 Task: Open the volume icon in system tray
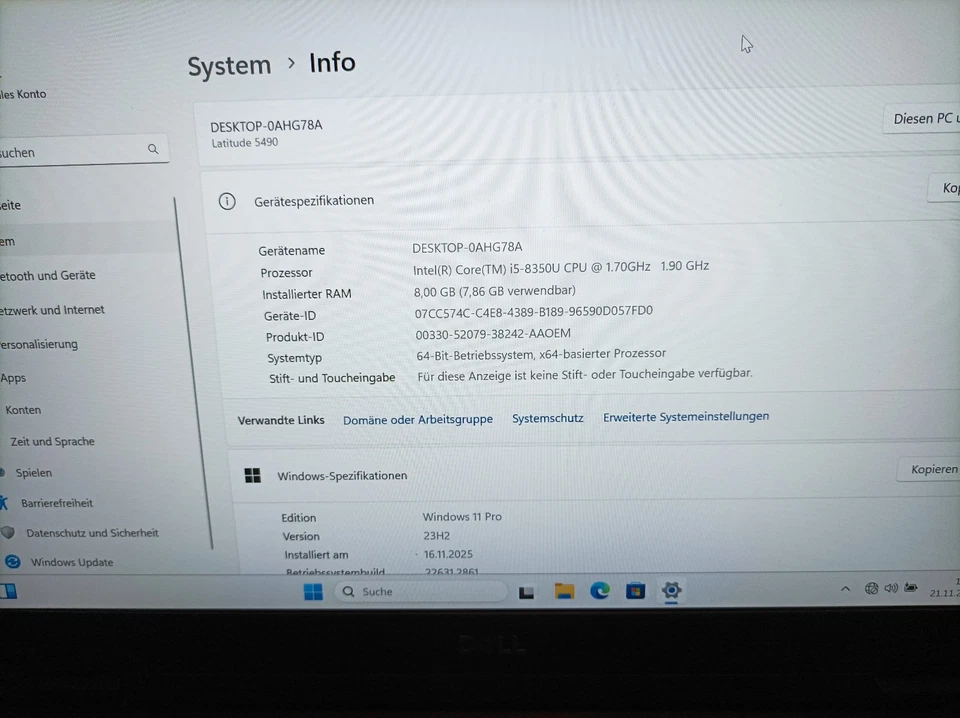(891, 588)
